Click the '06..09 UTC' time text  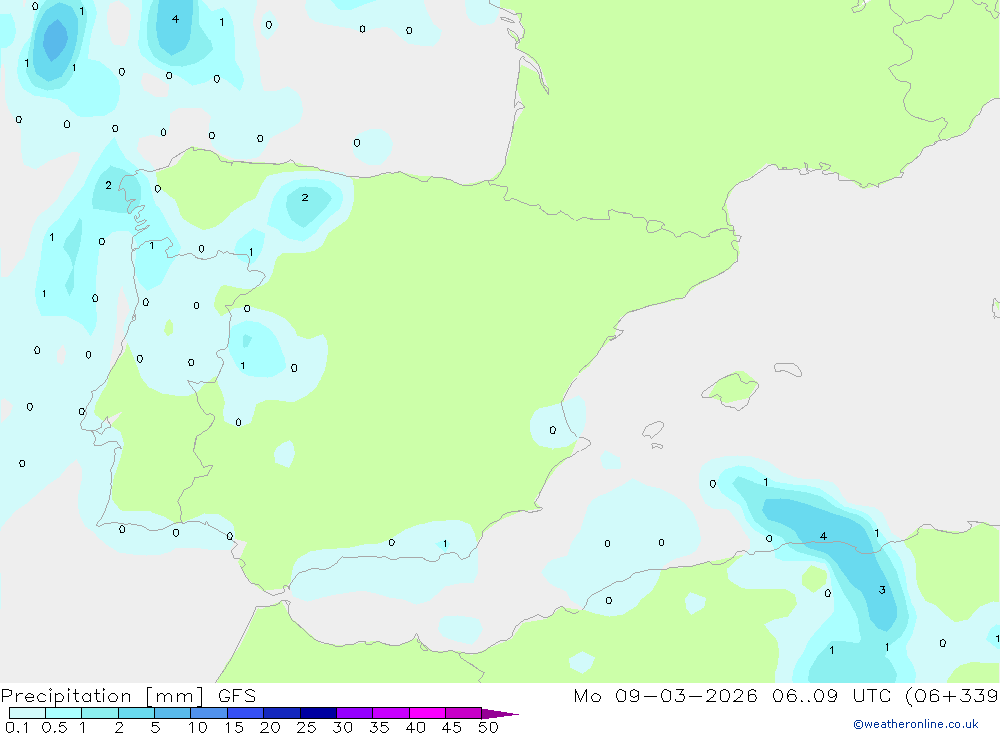tap(830, 695)
